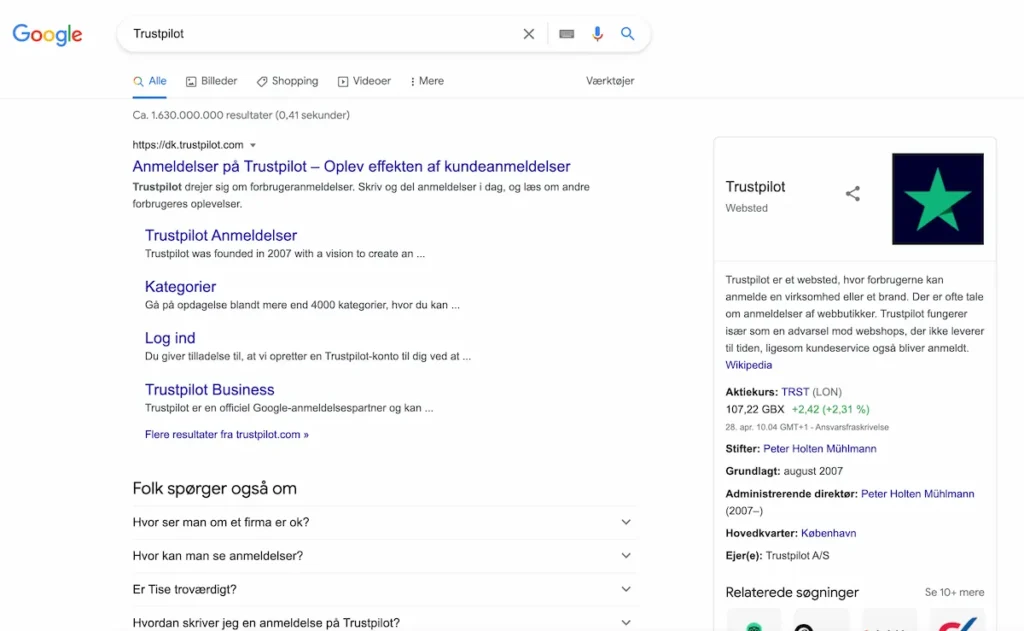Click the share icon in Trustpilot panel
Image resolution: width=1024 pixels, height=631 pixels.
pos(852,193)
